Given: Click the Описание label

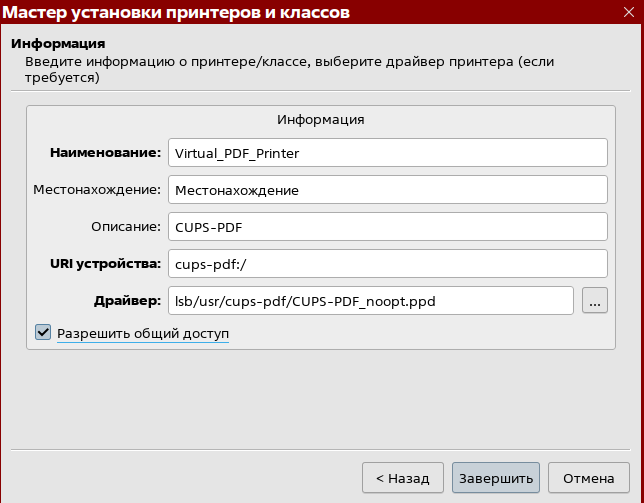Looking at the screenshot, I should coord(126,227).
